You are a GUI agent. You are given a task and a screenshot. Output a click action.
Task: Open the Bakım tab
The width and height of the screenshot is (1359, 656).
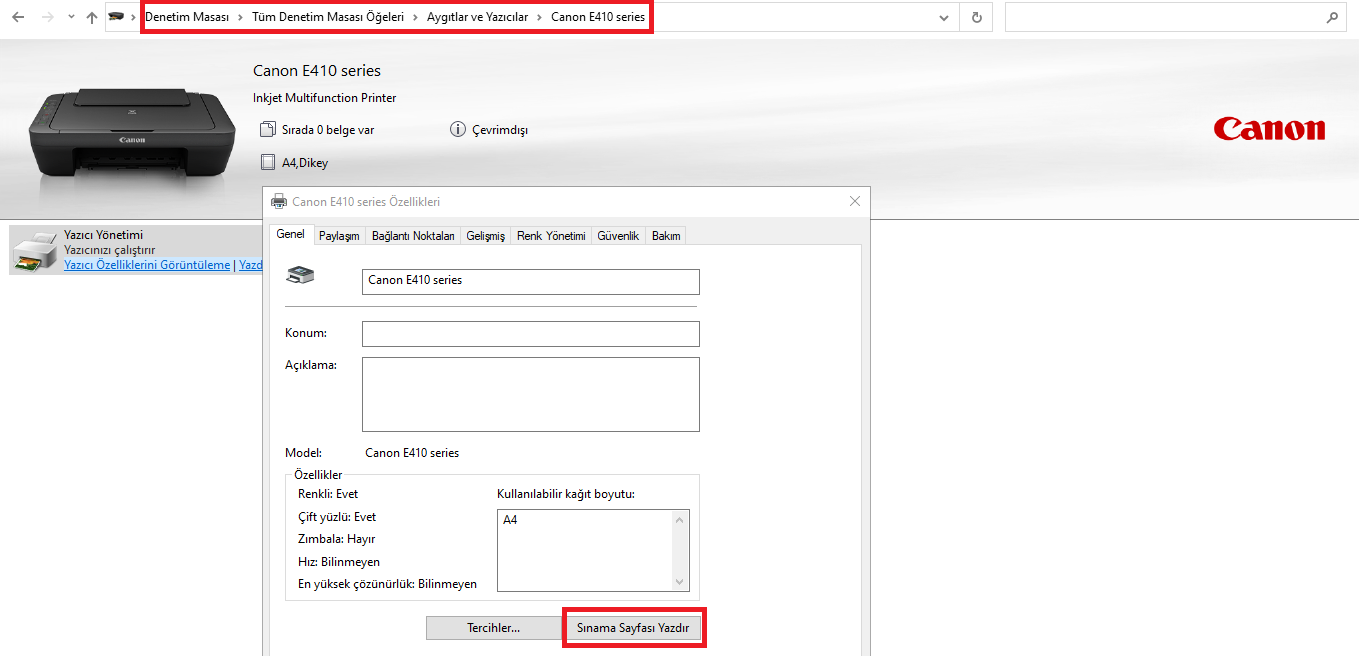coord(666,236)
